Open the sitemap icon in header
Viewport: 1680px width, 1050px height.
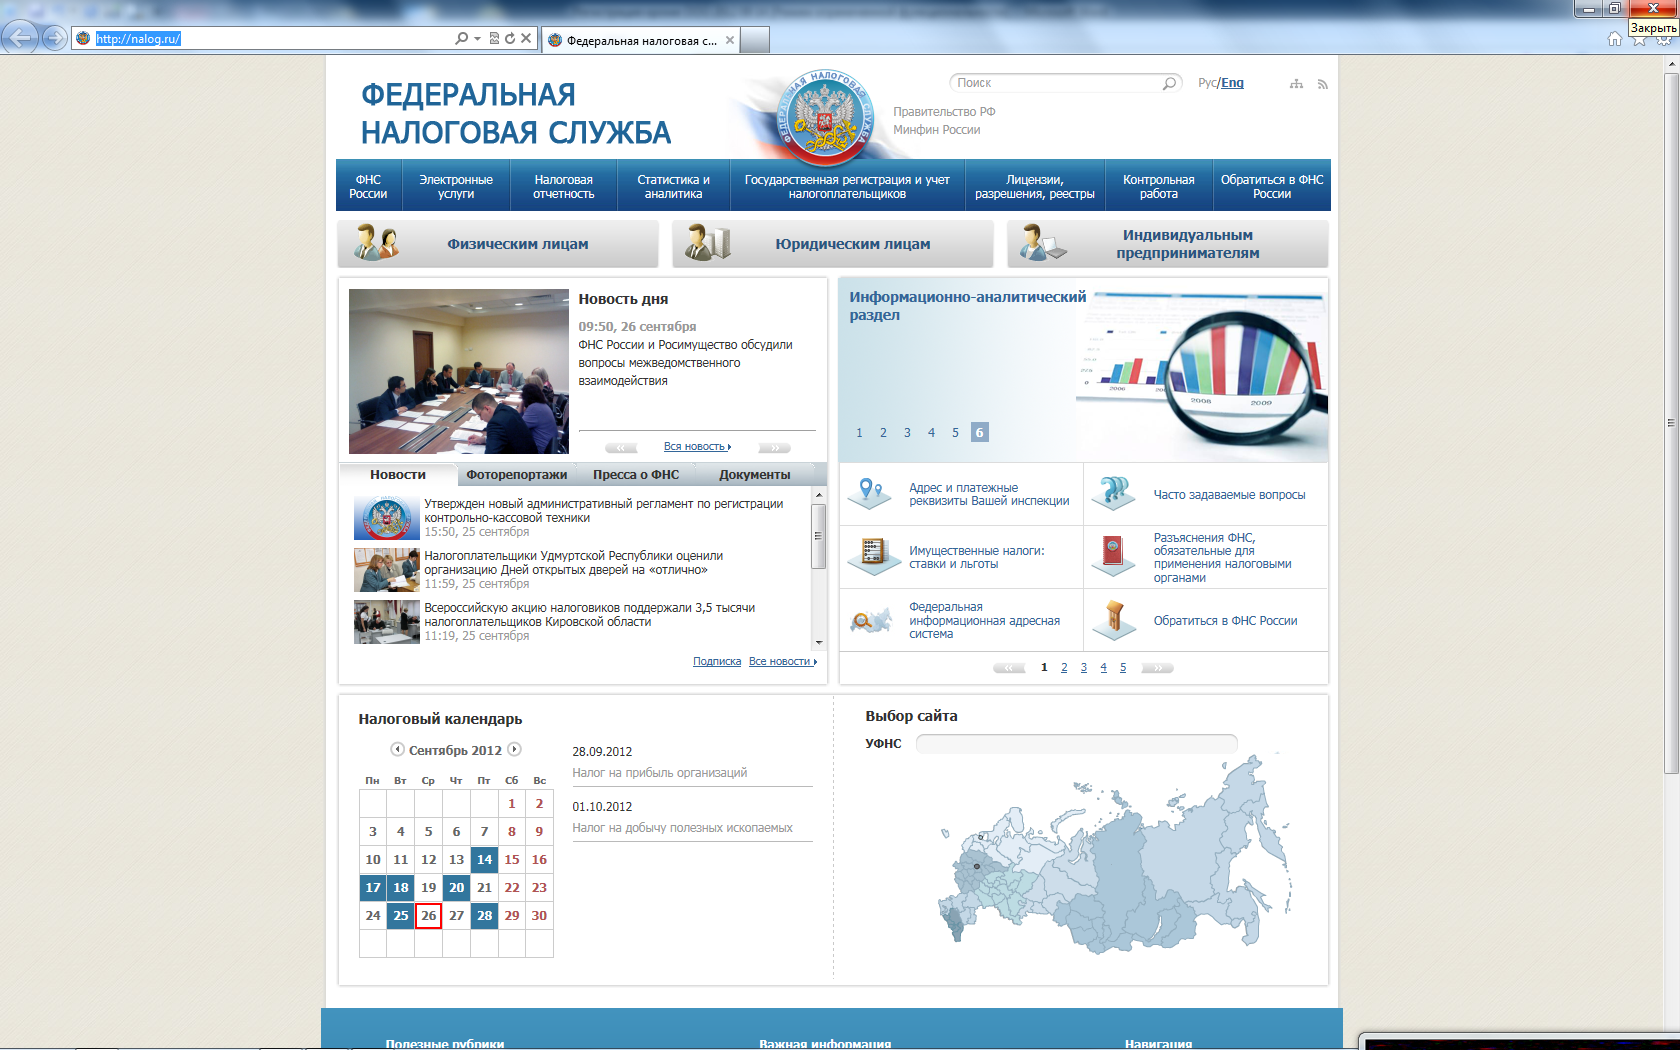[1296, 84]
